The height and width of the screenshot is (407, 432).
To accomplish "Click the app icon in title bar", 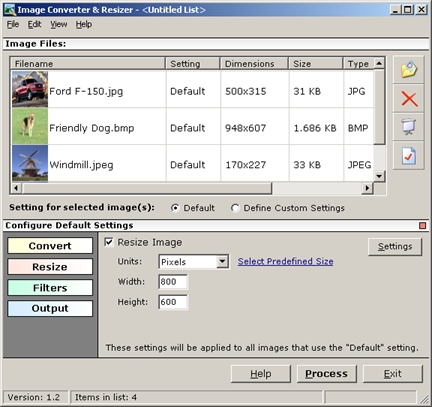I will 10,10.
